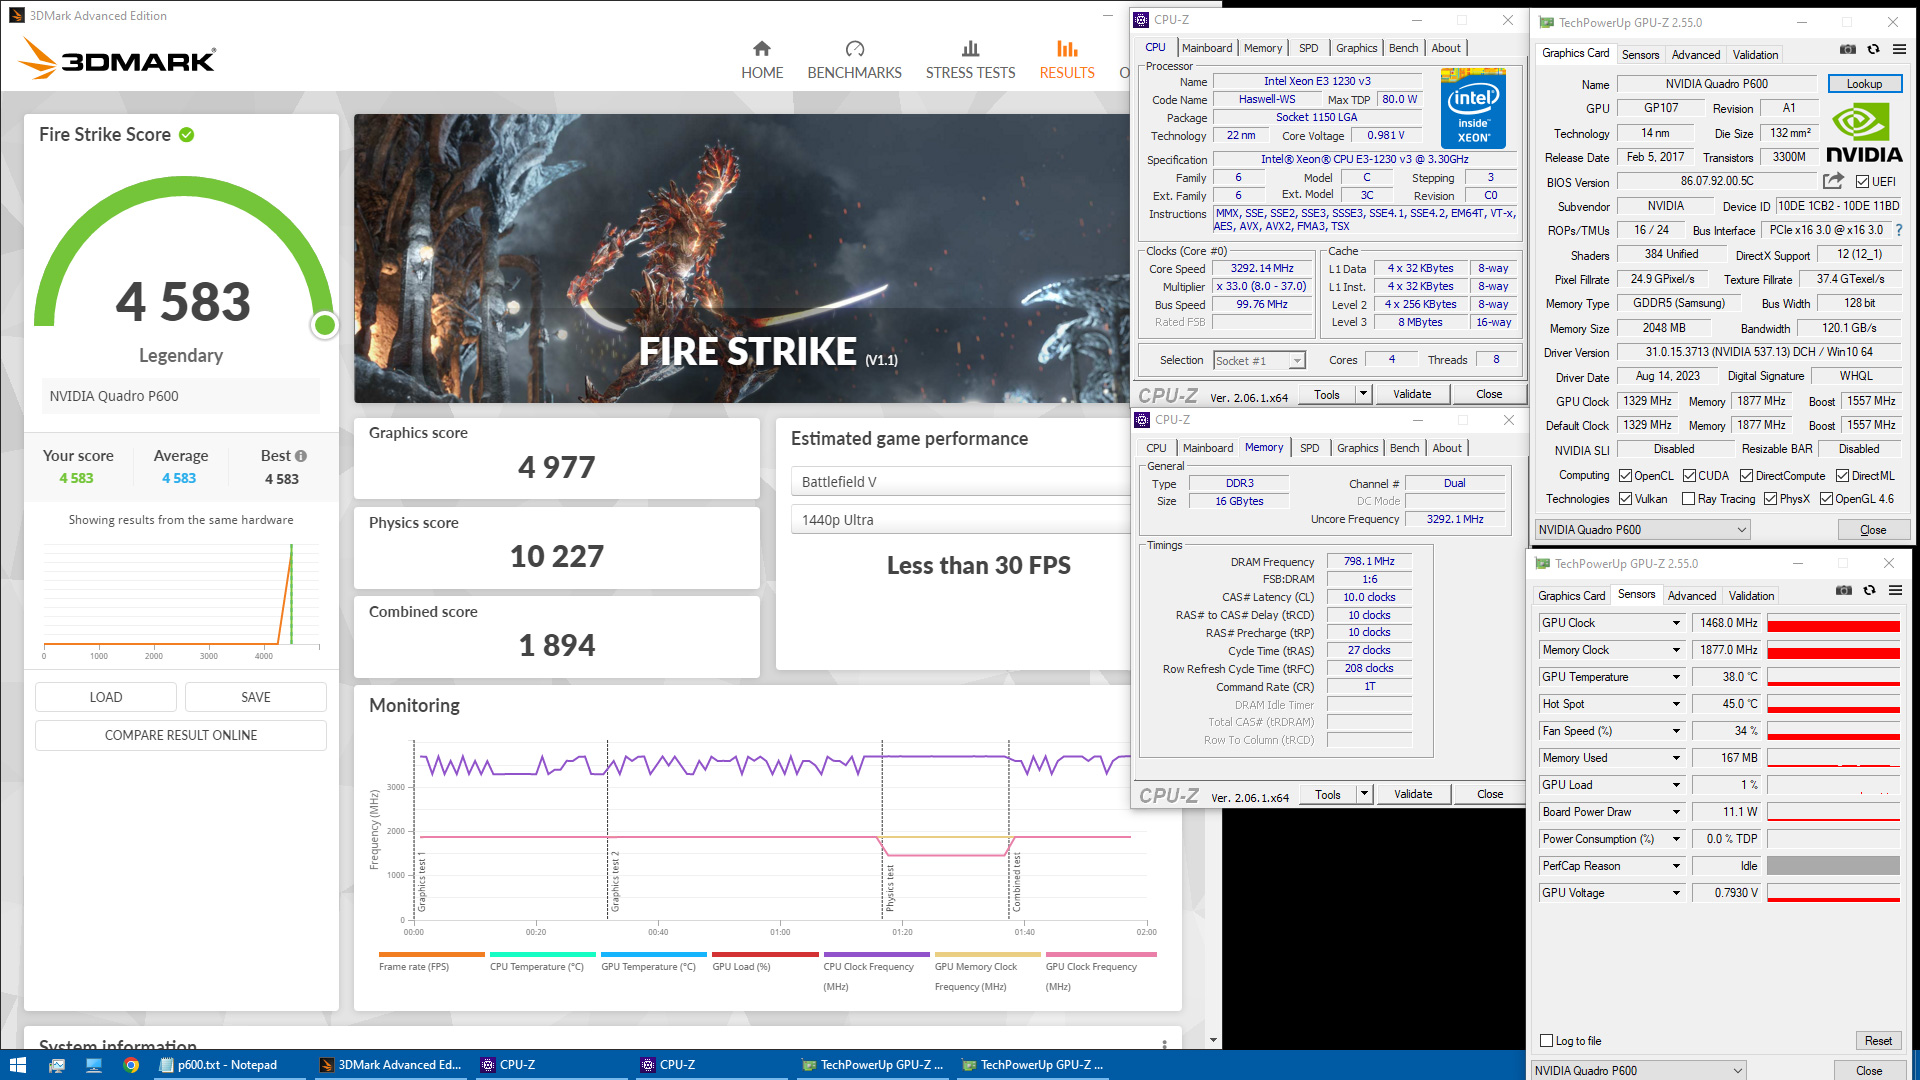Toggle the DirectML checkbox
The image size is (1920, 1080).
pyautogui.click(x=1842, y=476)
